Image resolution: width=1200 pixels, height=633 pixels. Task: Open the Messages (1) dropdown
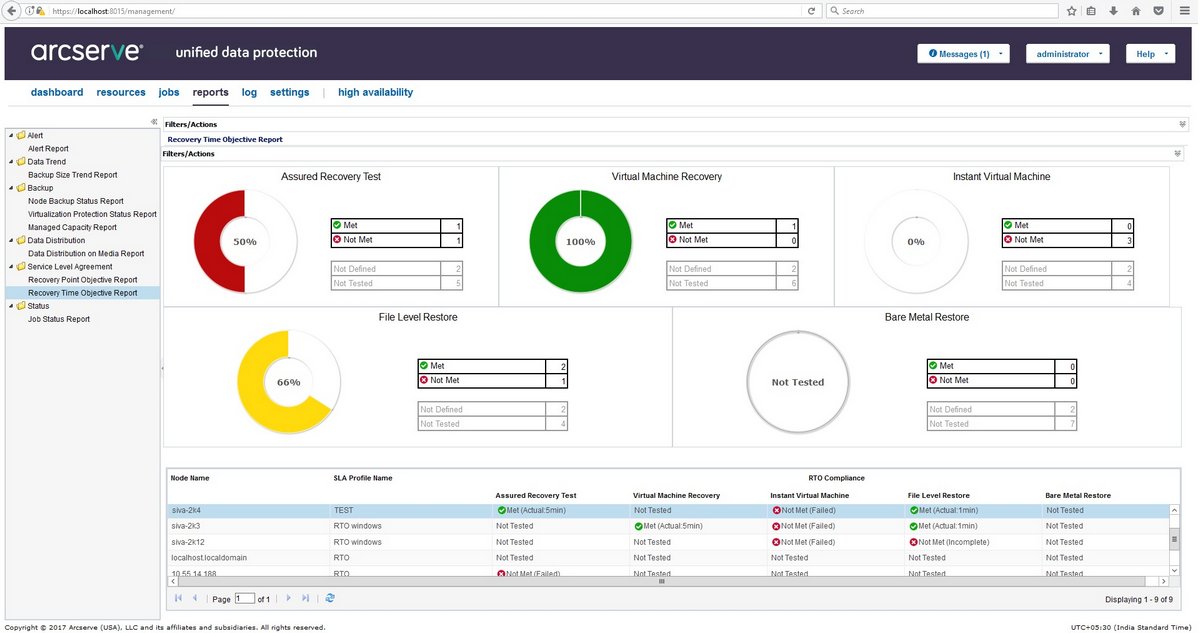(x=964, y=54)
